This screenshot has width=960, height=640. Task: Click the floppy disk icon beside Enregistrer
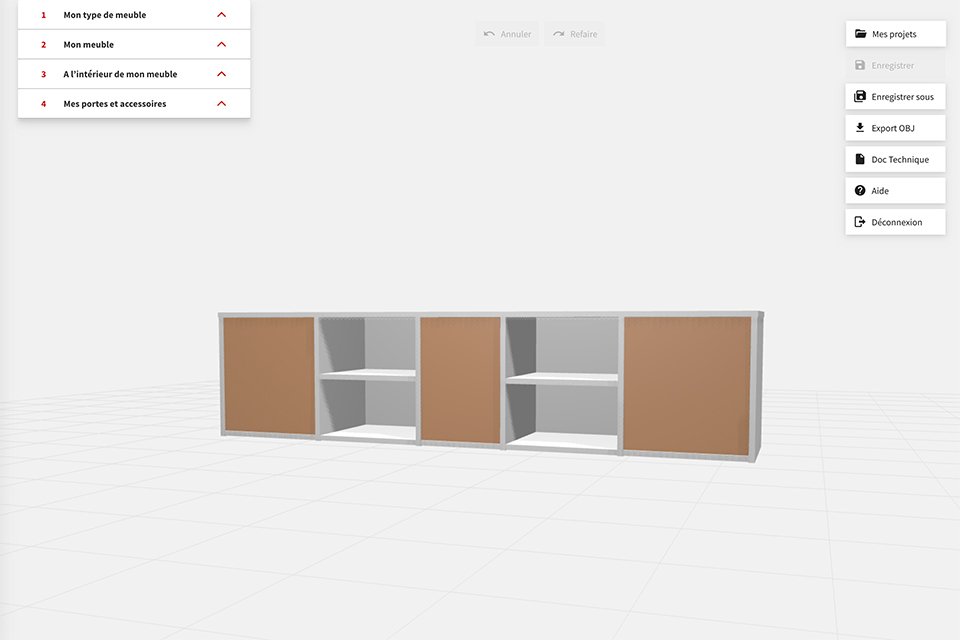pyautogui.click(x=860, y=65)
